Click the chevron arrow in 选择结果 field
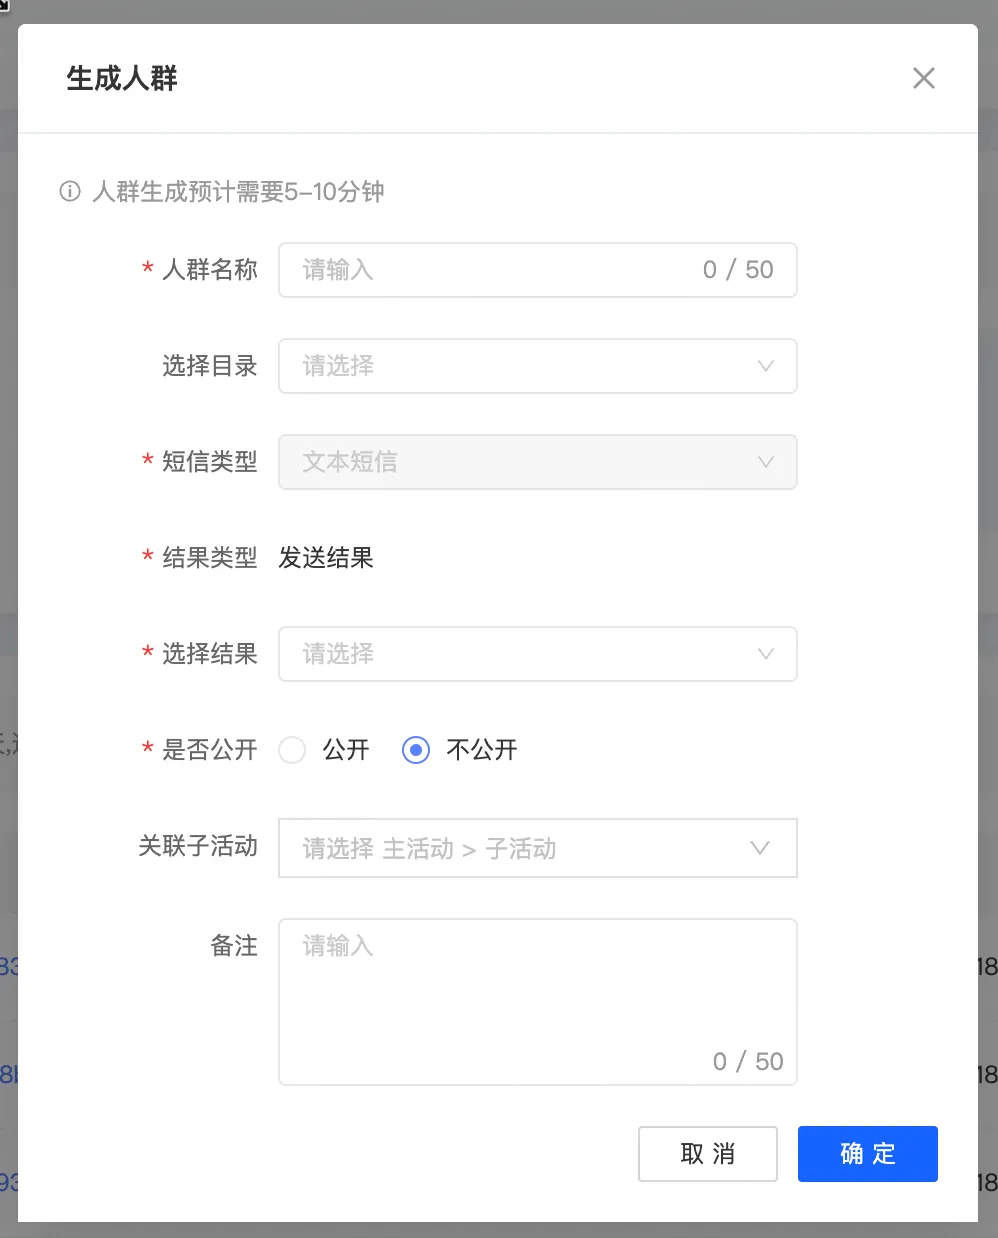The image size is (998, 1238). [x=766, y=654]
